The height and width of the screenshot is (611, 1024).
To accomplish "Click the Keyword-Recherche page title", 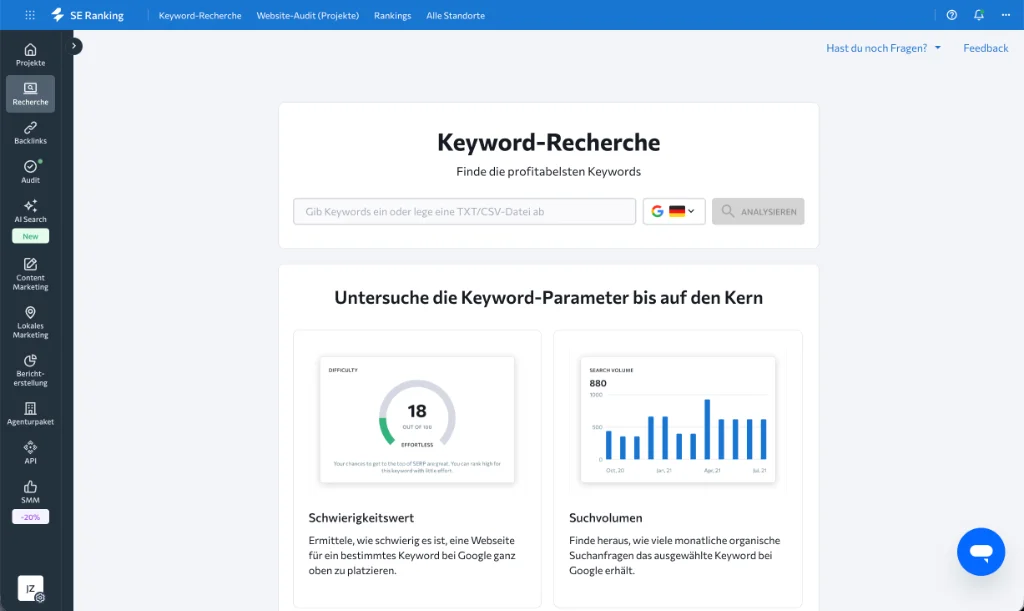I will pyautogui.click(x=549, y=142).
